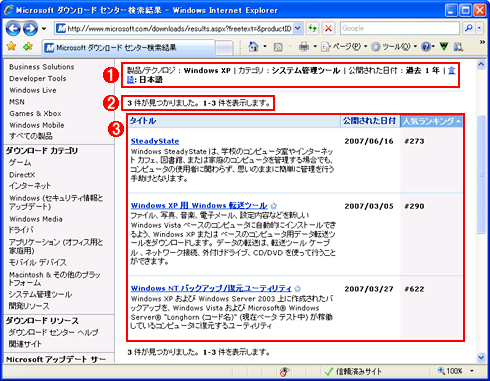Open the Games & Xbox link

point(35,113)
